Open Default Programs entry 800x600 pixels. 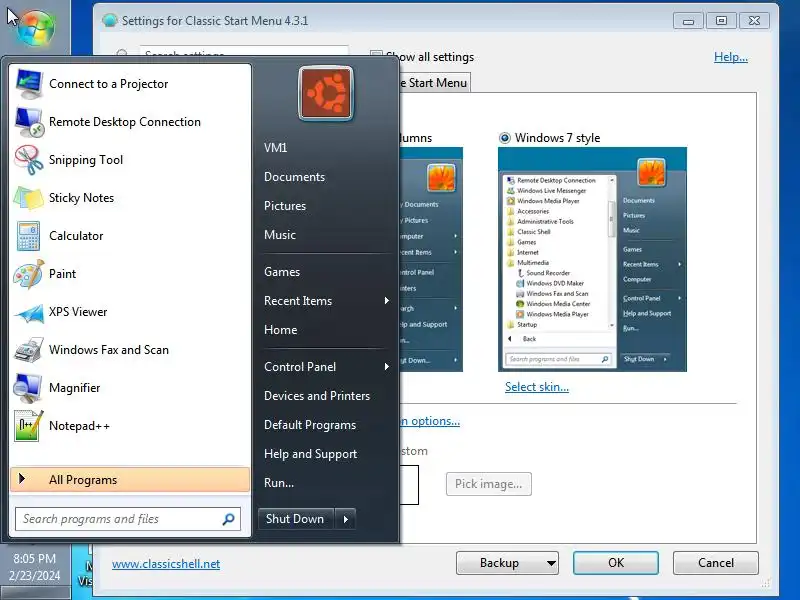click(310, 424)
